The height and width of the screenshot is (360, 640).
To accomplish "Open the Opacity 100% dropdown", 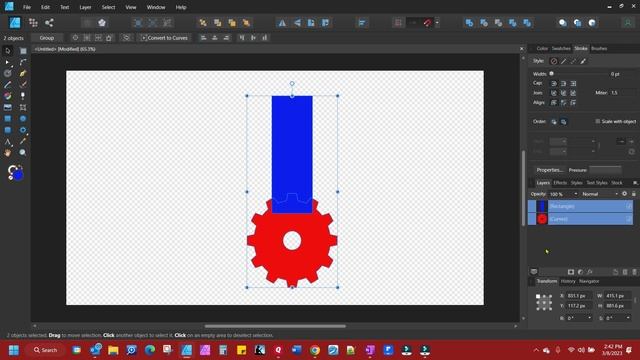I will point(576,194).
